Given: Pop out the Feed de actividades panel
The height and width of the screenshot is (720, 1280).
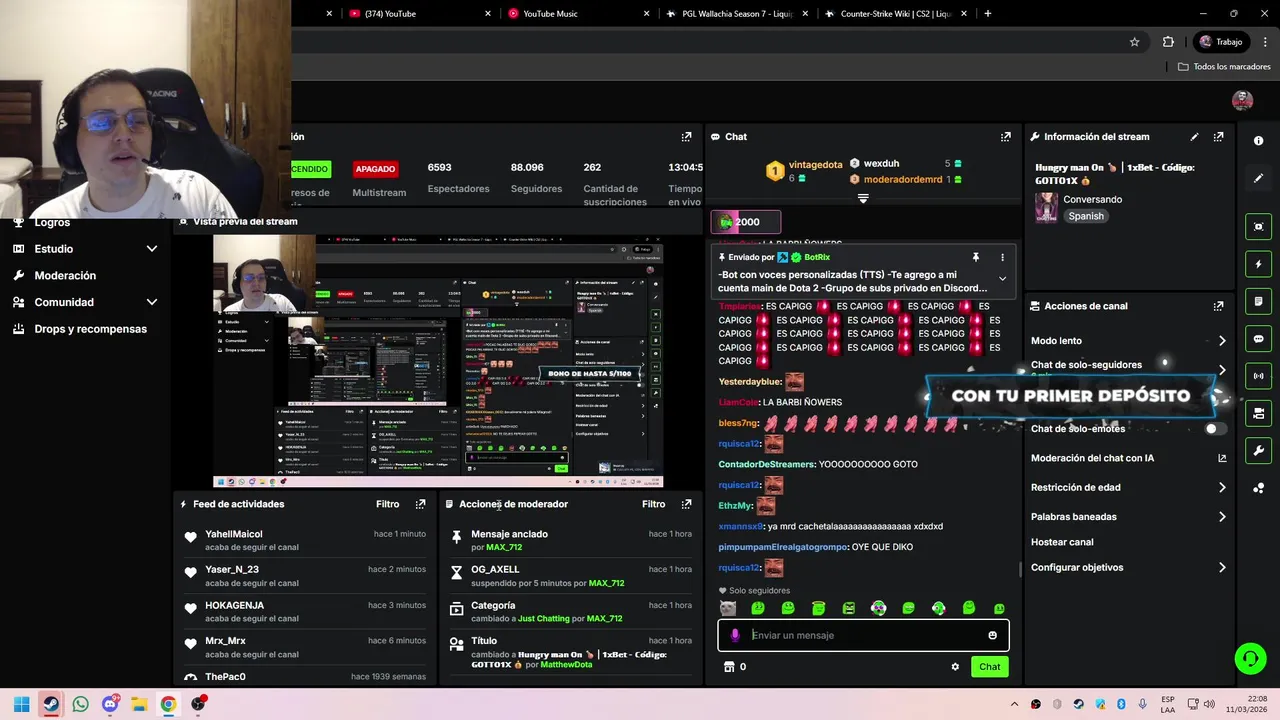Looking at the screenshot, I should click(420, 504).
